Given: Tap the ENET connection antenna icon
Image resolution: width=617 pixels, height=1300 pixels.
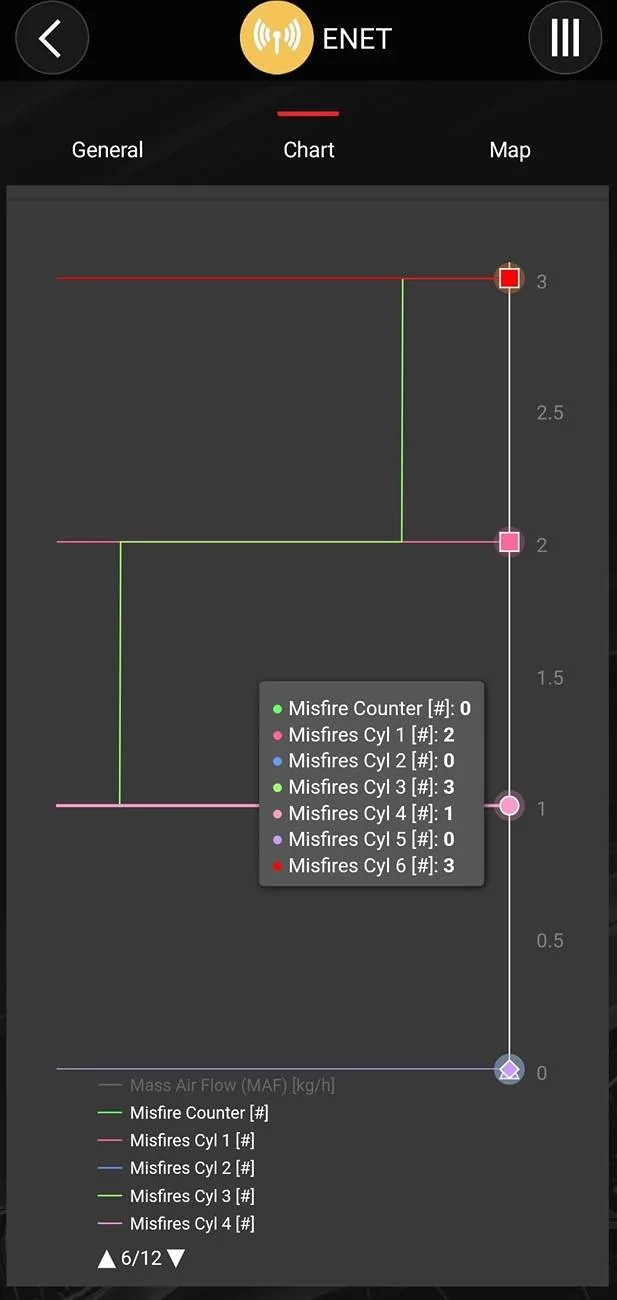Looking at the screenshot, I should pyautogui.click(x=277, y=38).
